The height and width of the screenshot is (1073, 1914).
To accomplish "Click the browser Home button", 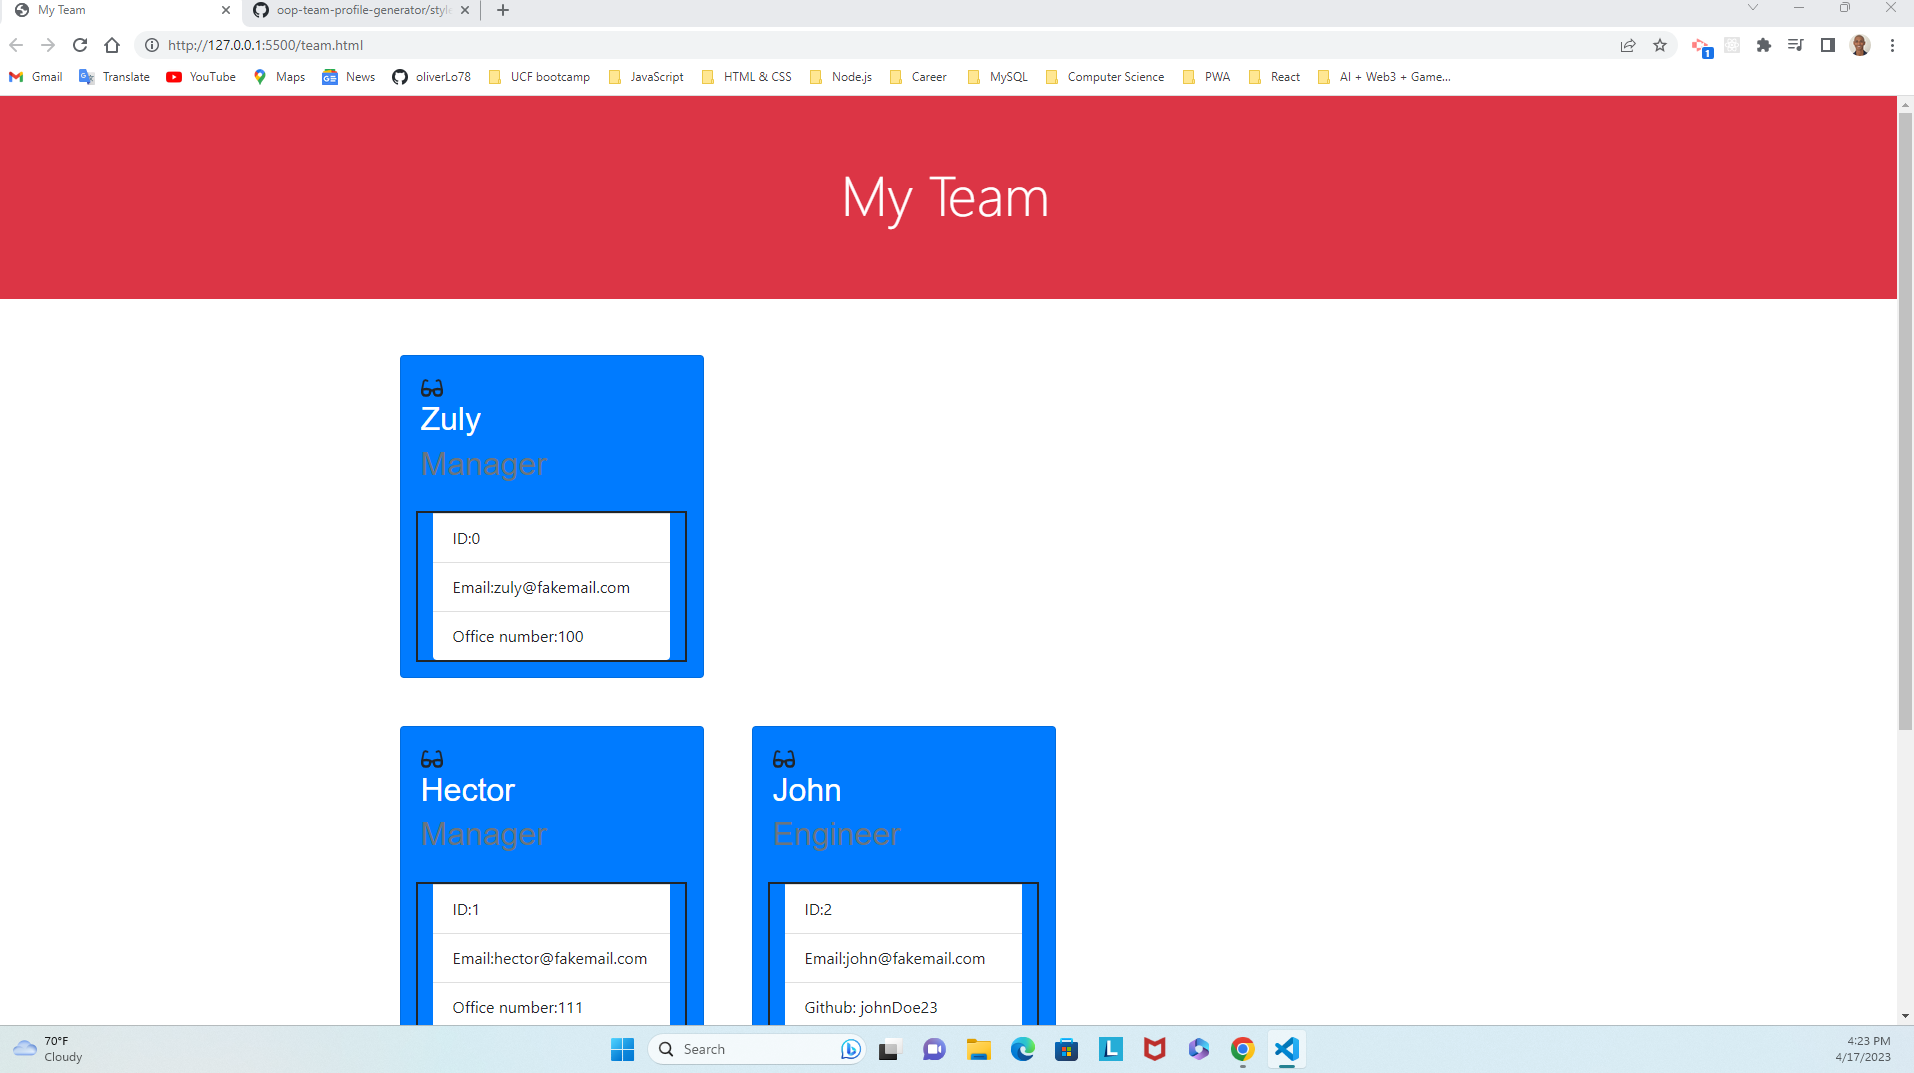I will tap(112, 45).
